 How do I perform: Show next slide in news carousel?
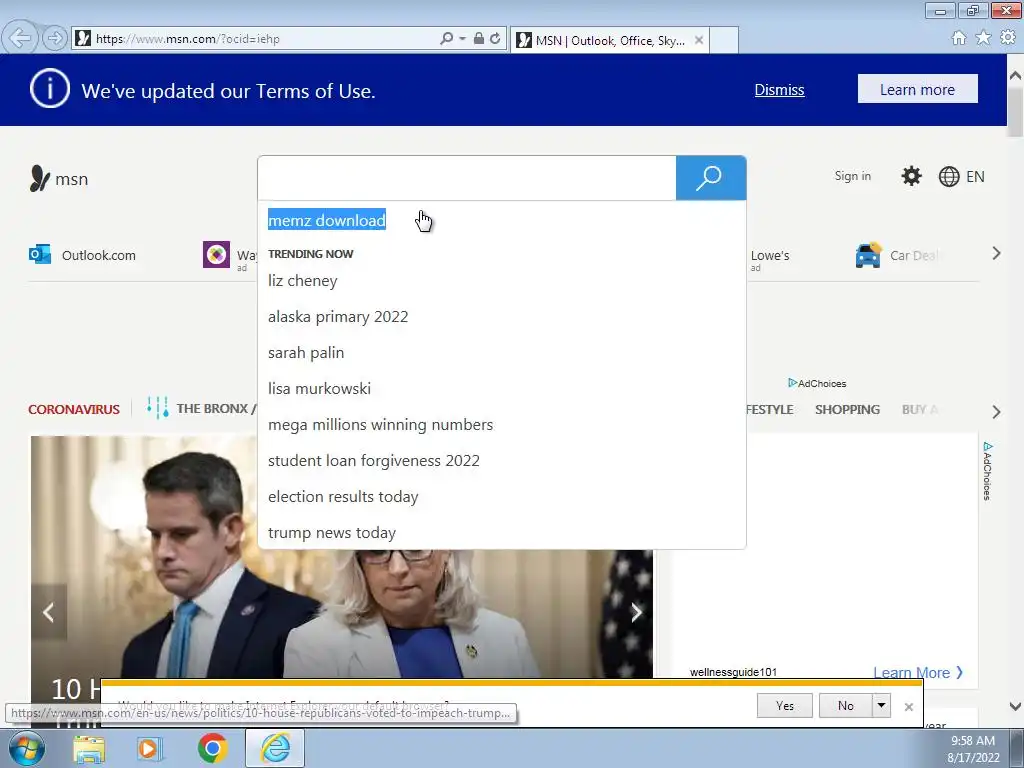tap(635, 612)
